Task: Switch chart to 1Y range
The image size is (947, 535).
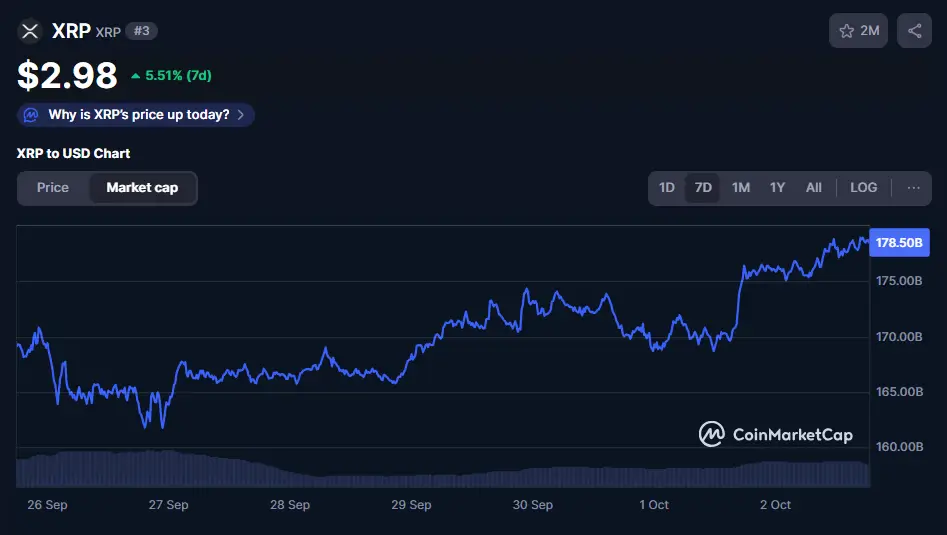Action: [x=777, y=188]
